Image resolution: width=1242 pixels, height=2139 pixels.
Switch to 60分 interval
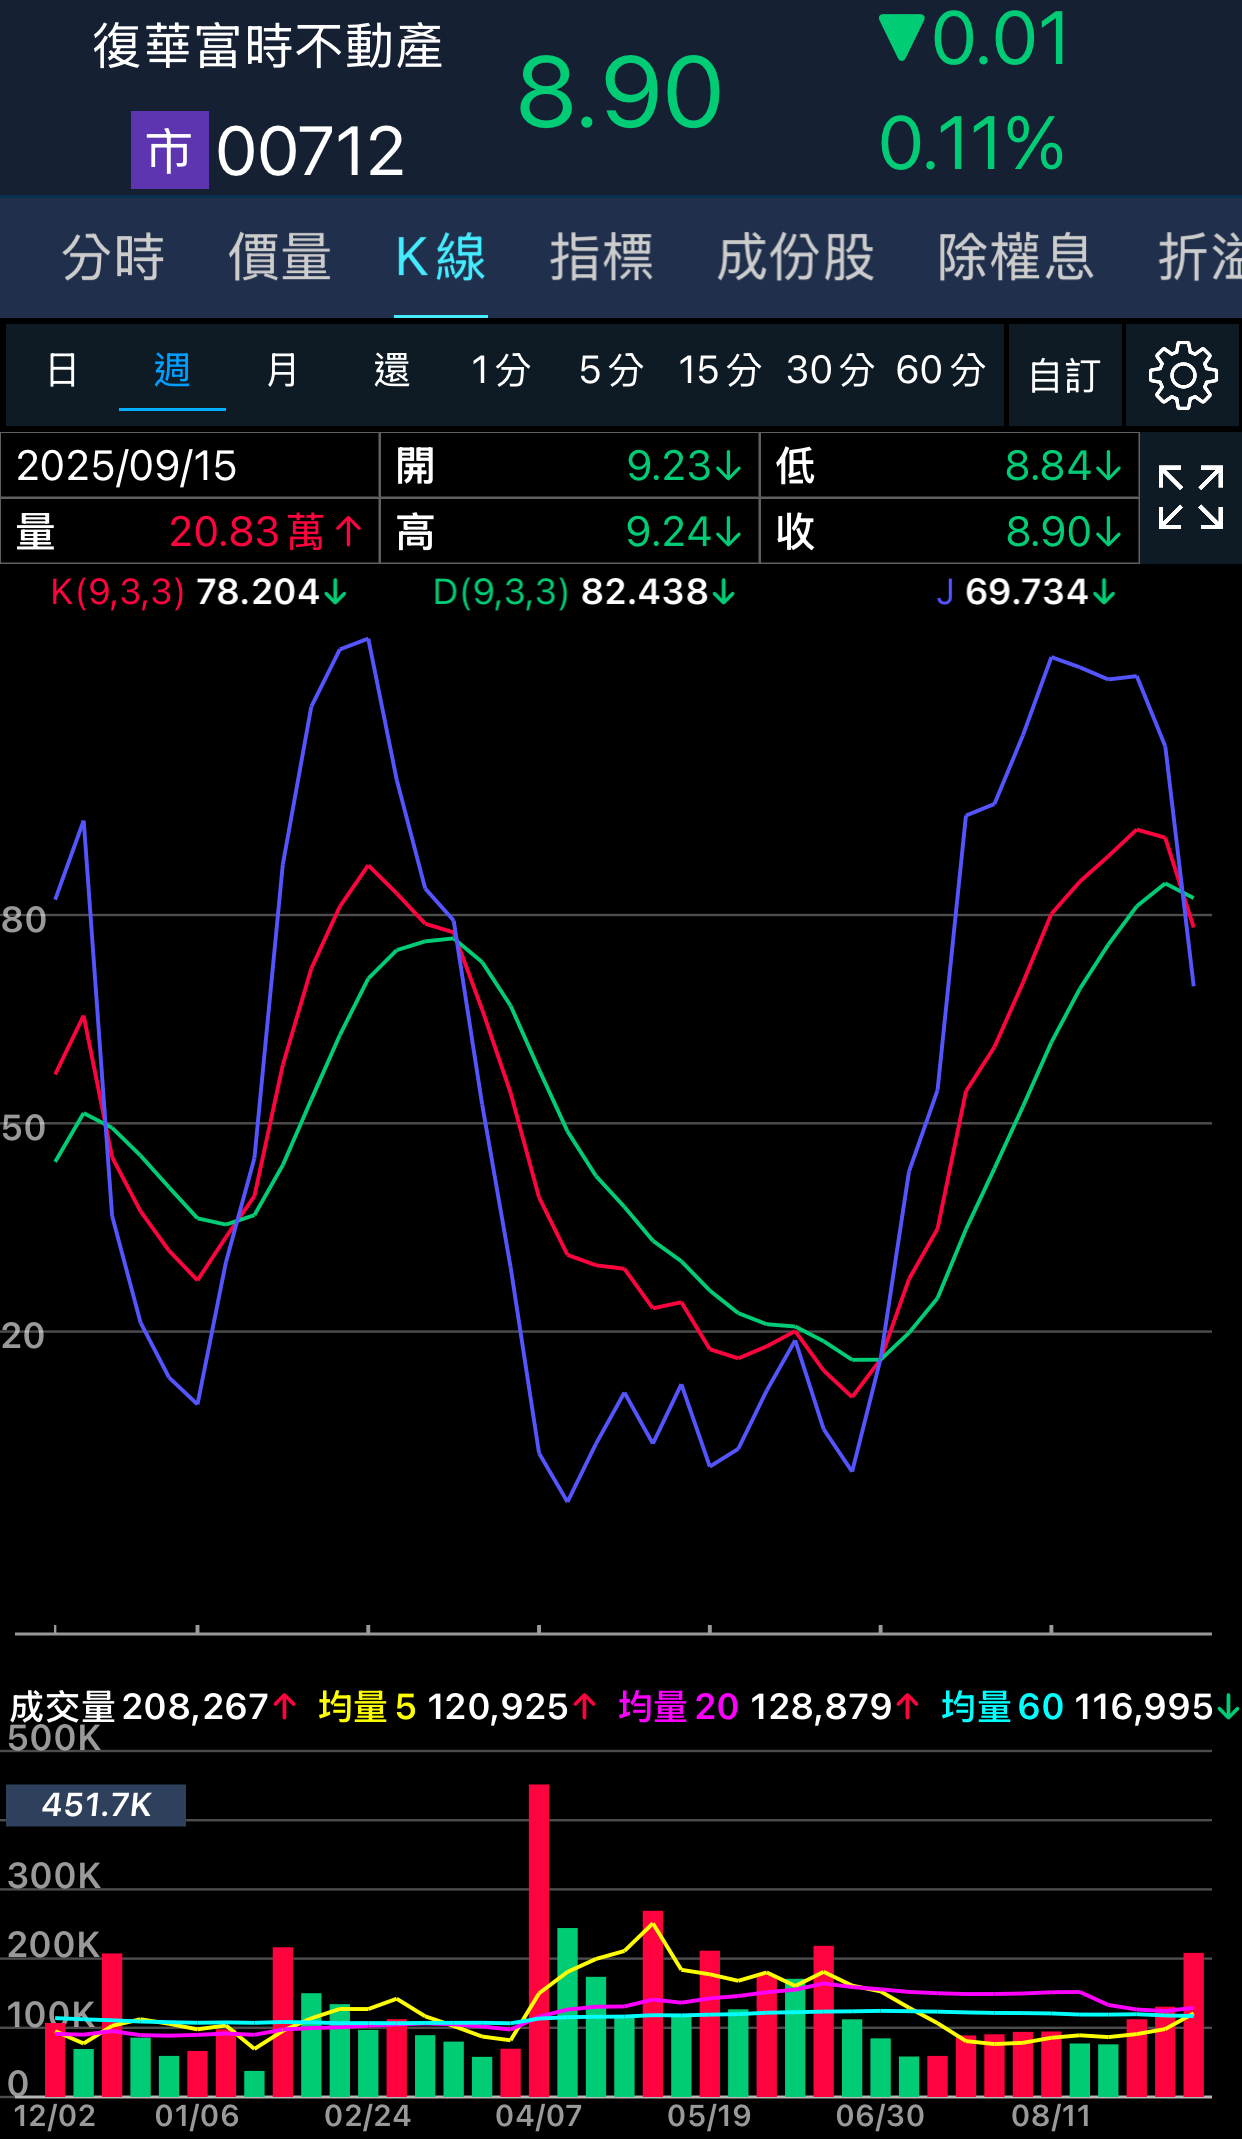(939, 370)
